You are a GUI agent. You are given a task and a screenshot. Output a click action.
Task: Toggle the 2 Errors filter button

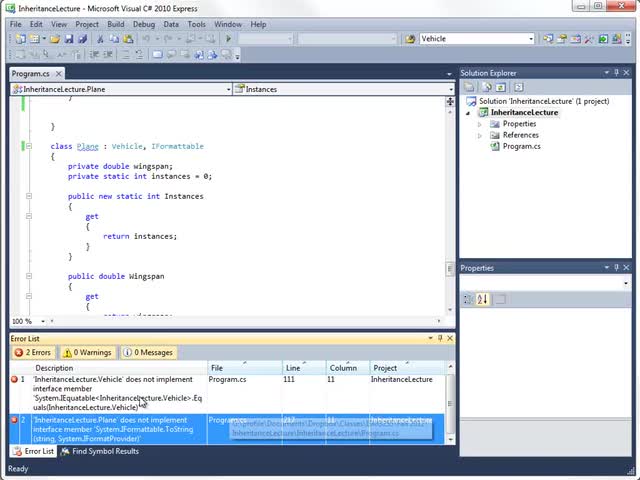32,352
